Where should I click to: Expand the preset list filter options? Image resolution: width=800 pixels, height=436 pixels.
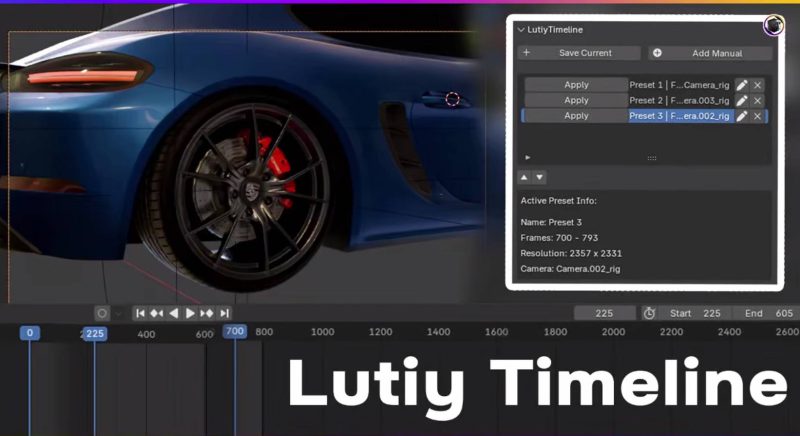pyautogui.click(x=528, y=157)
